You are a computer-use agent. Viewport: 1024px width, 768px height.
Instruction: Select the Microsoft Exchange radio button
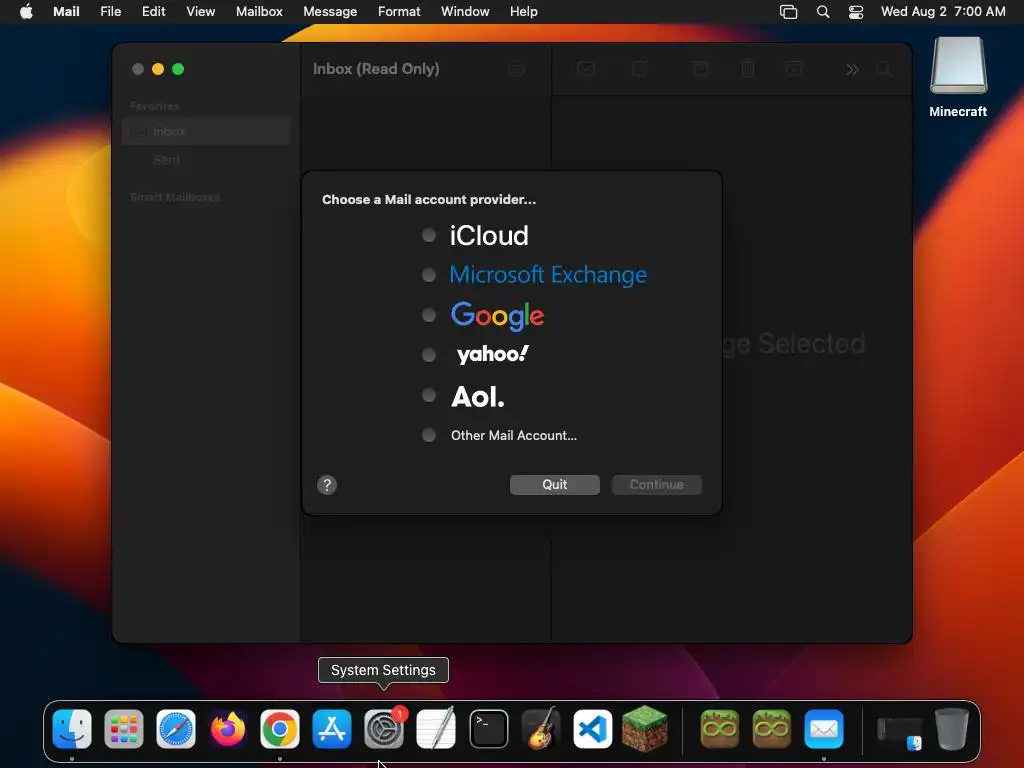(428, 275)
